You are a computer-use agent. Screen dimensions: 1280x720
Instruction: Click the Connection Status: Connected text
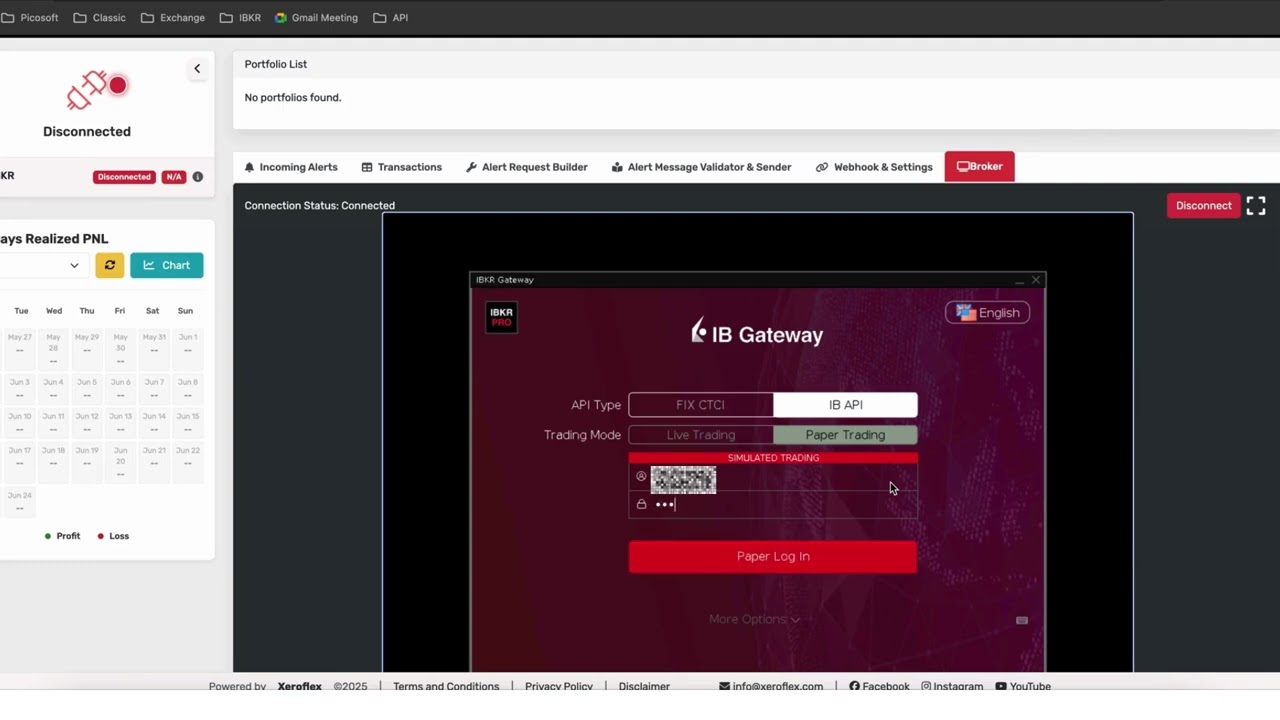[320, 206]
